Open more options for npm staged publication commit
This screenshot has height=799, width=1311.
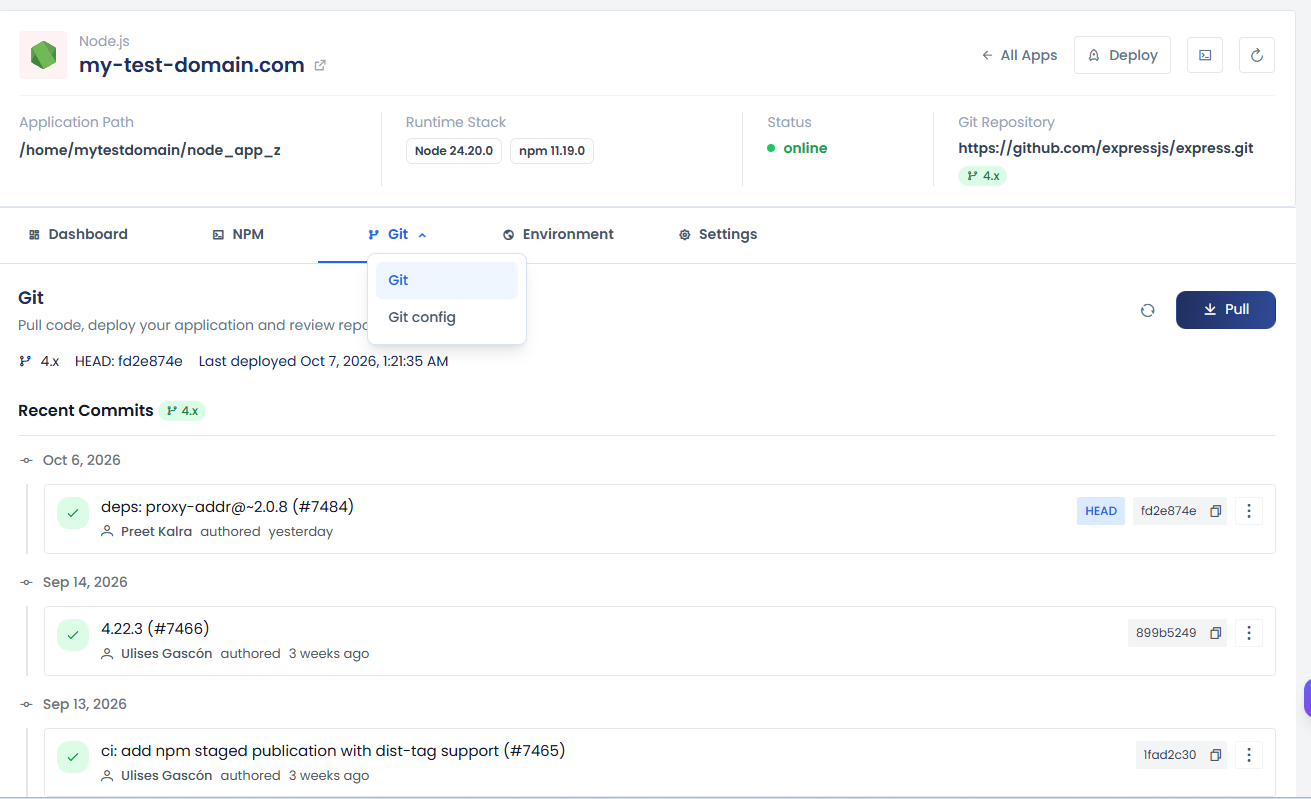pyautogui.click(x=1249, y=755)
